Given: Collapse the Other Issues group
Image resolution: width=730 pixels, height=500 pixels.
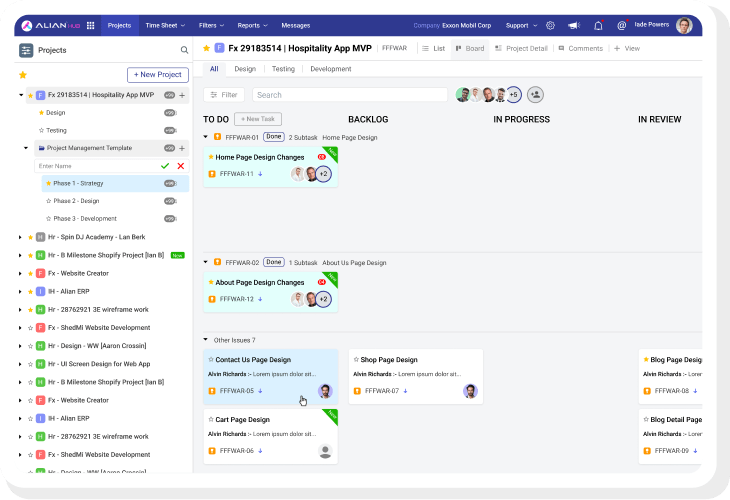Looking at the screenshot, I should (x=205, y=339).
